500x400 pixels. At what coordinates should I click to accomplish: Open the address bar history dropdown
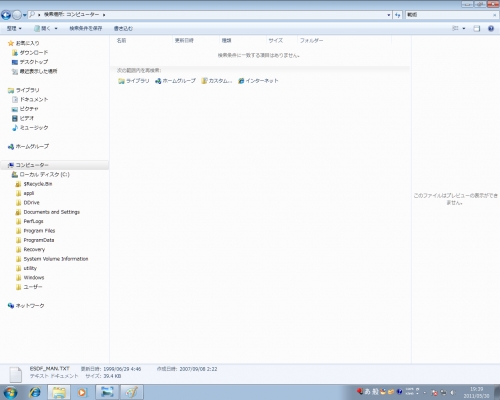coord(389,15)
